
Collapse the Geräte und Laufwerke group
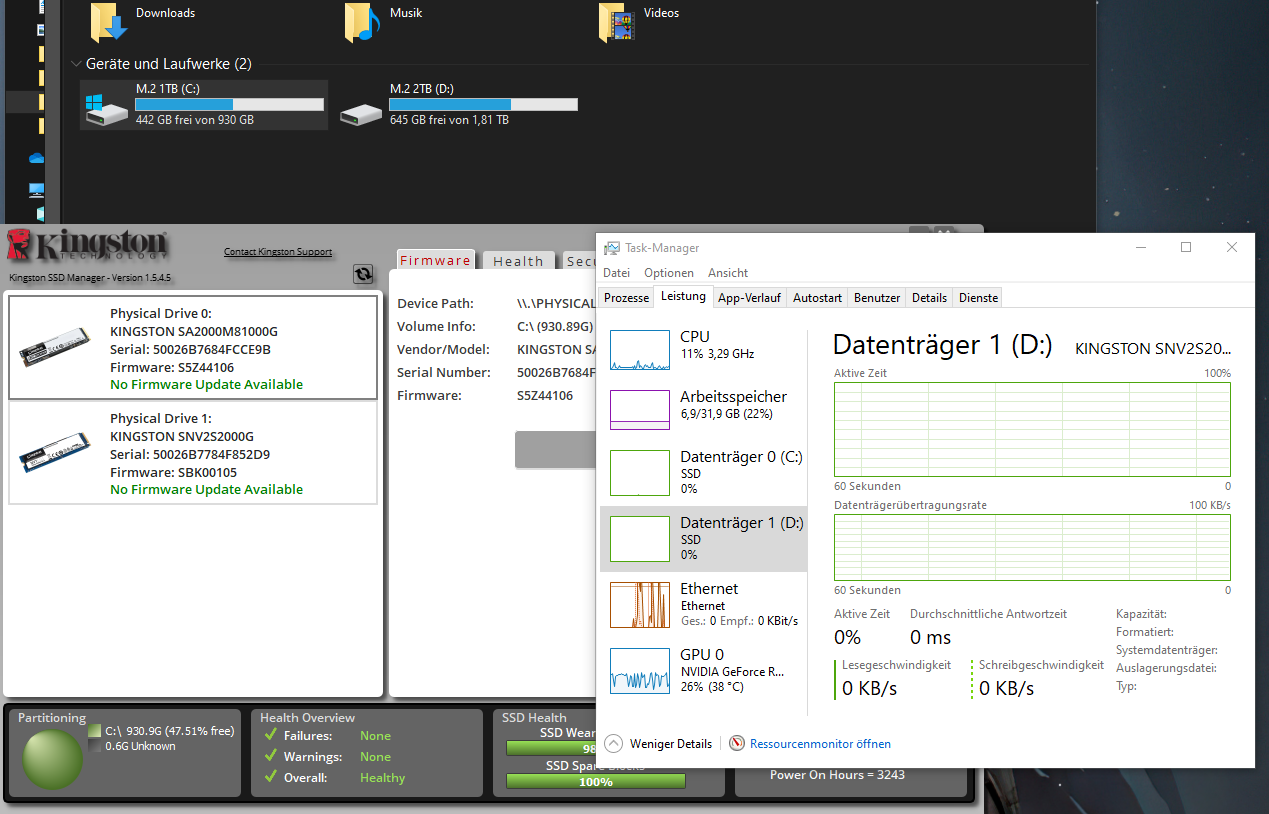click(77, 64)
